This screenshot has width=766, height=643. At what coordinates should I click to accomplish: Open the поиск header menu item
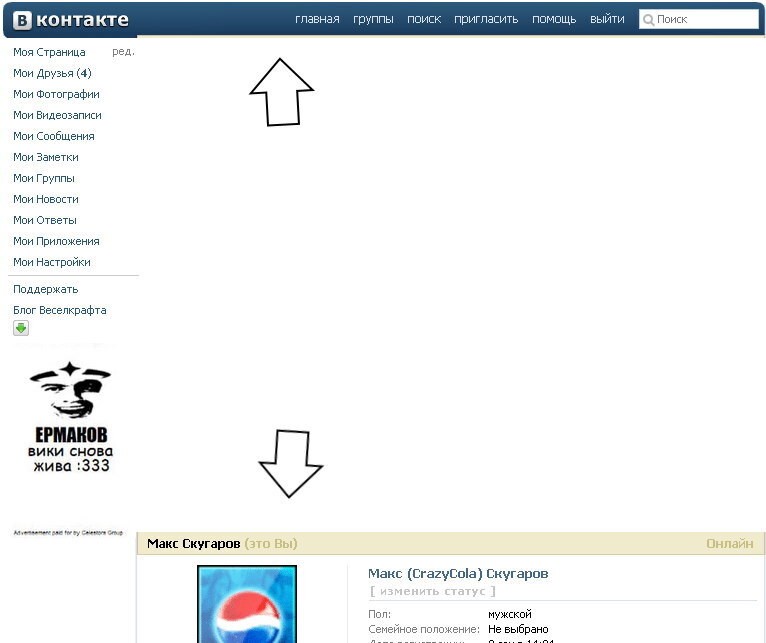tap(424, 19)
